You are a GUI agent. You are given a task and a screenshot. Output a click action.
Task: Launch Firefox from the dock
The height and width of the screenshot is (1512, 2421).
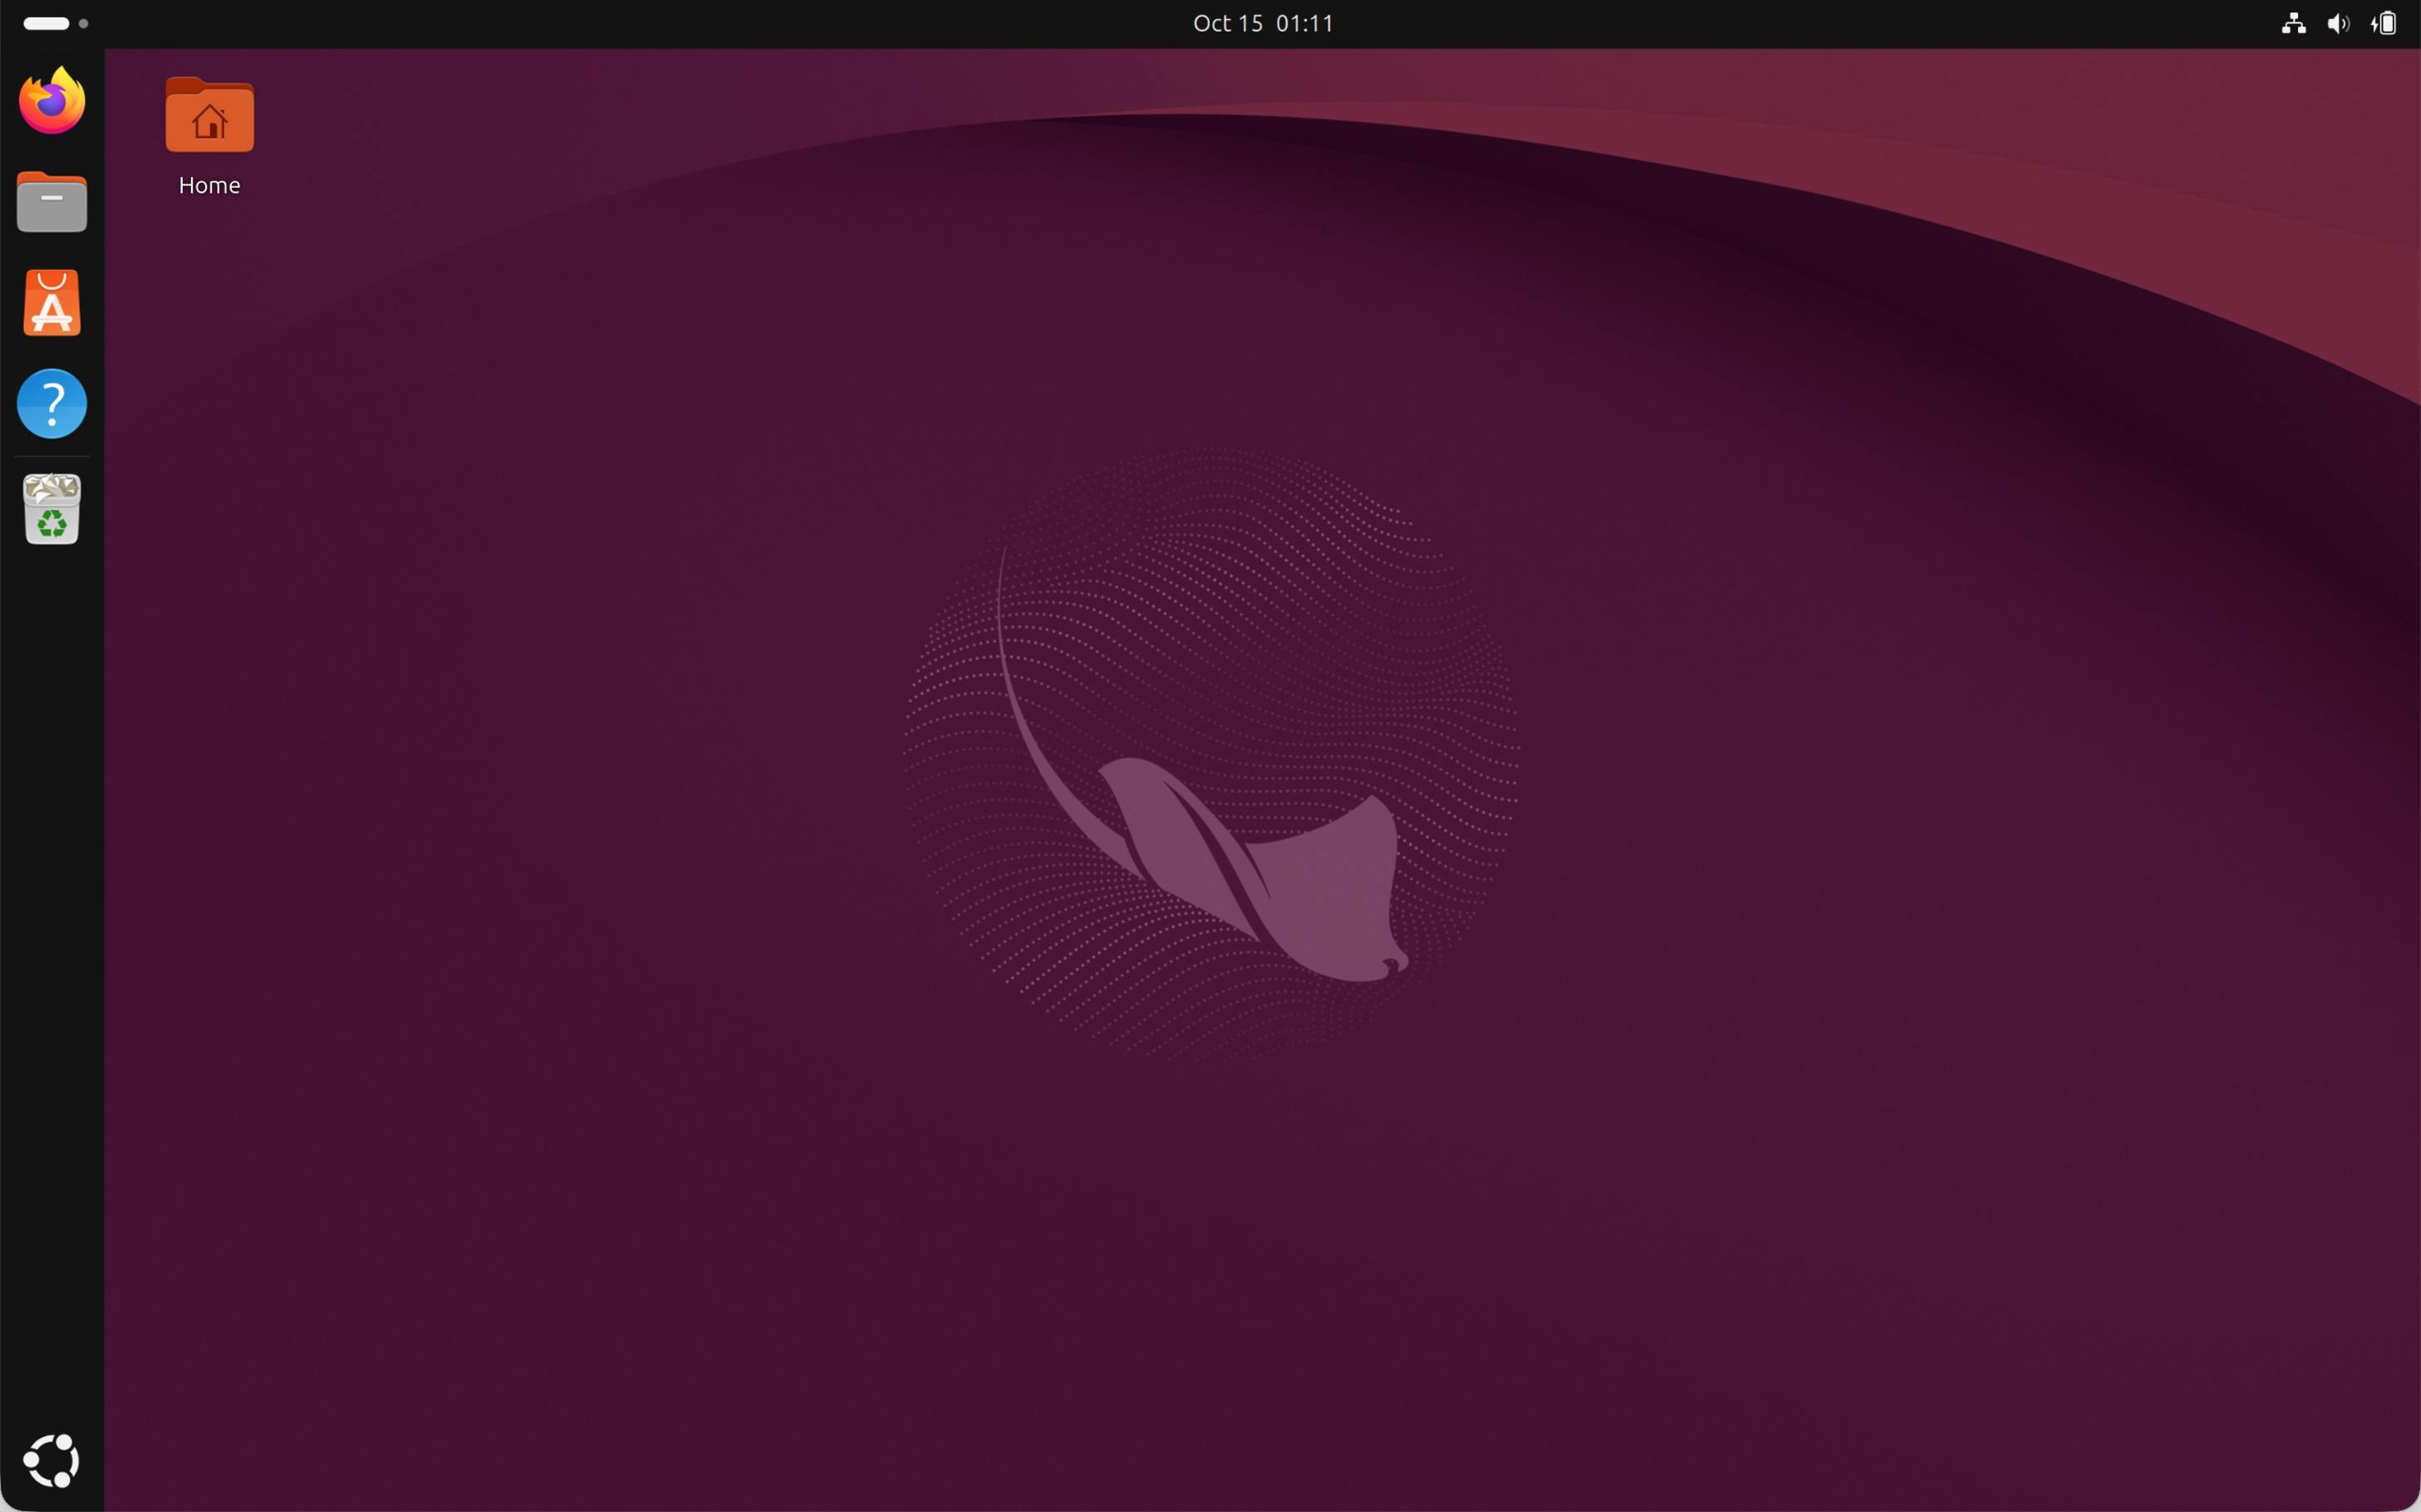tap(52, 100)
